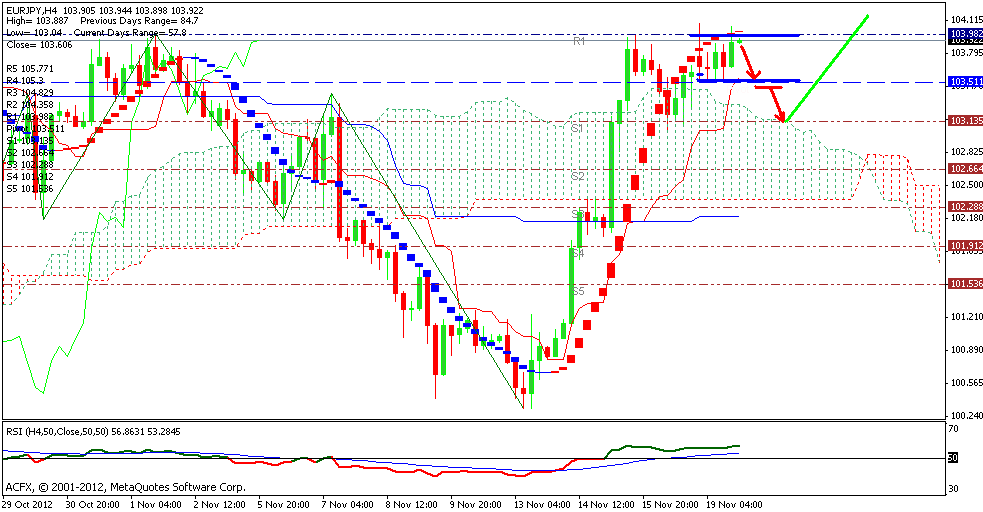Select the gray R1 line label on chart
The height and width of the screenshot is (512, 983).
pyautogui.click(x=579, y=41)
